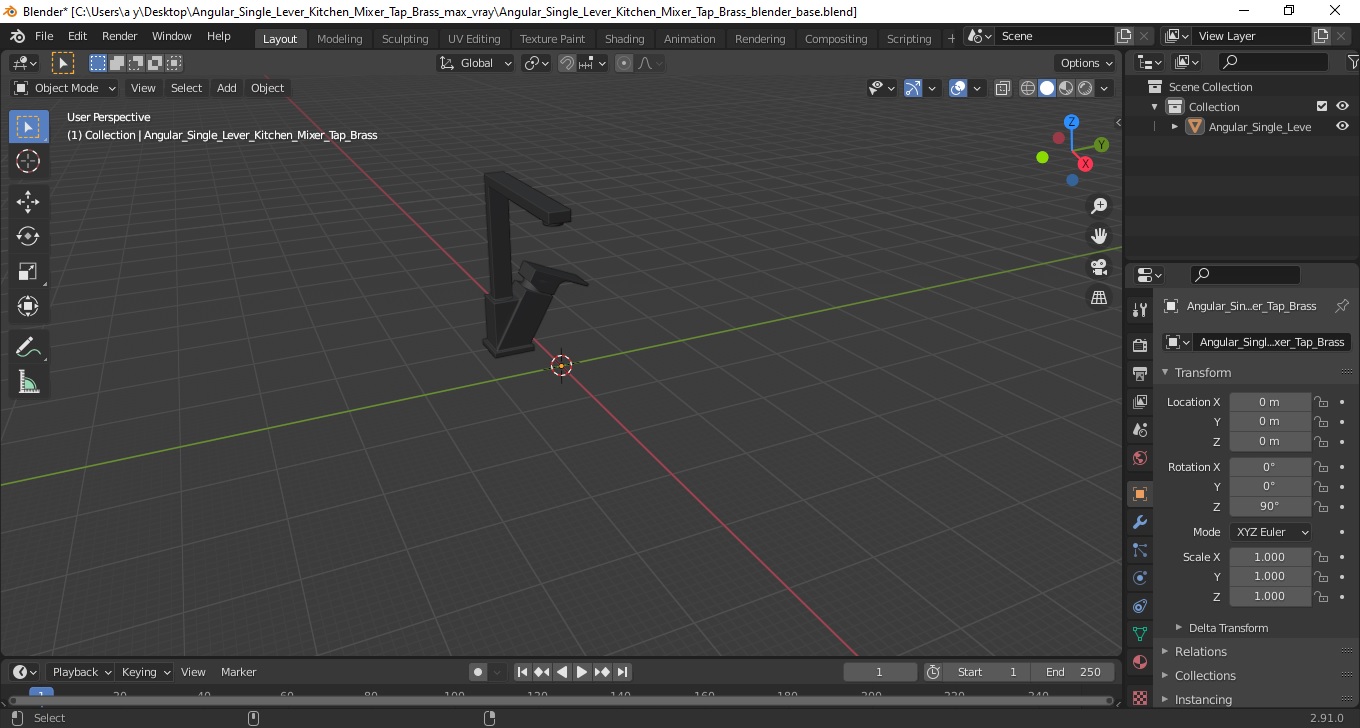Viewport: 1360px width, 728px height.
Task: Select the Rotate tool
Action: click(28, 237)
